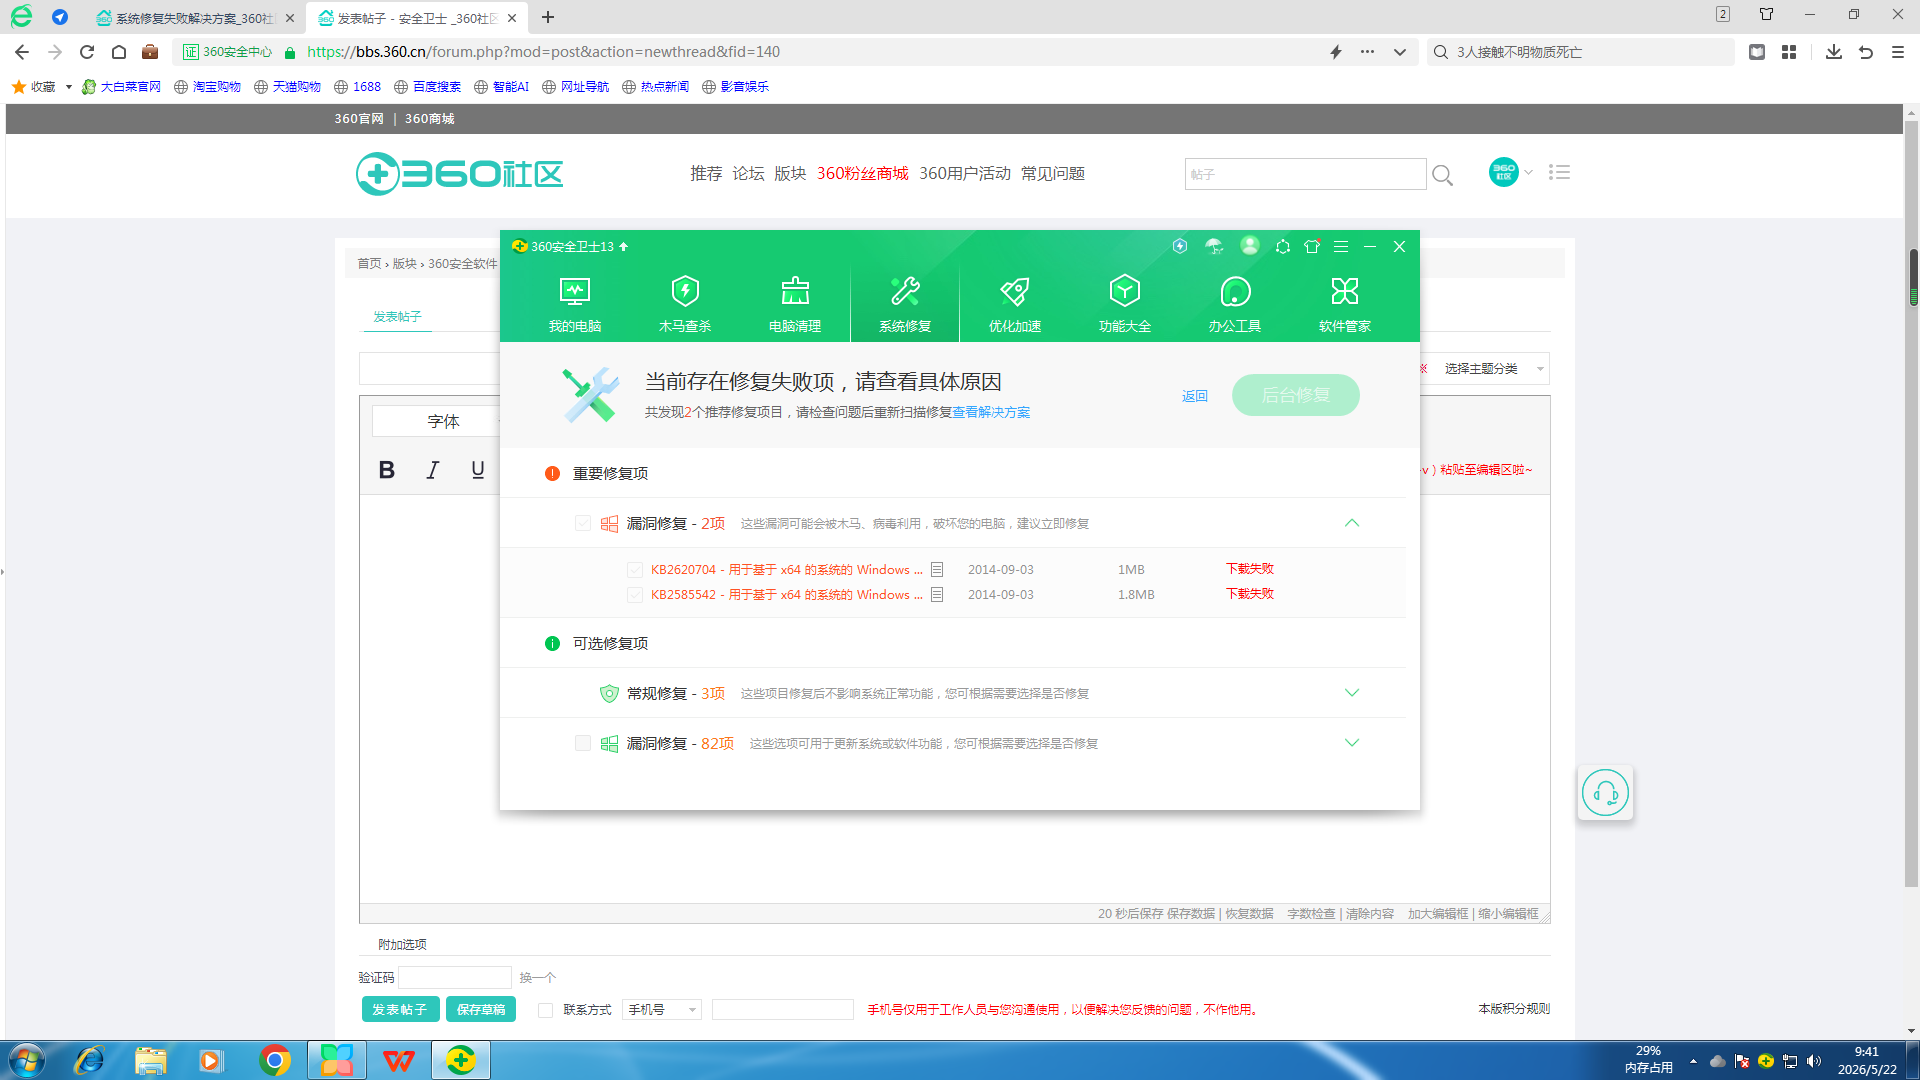The width and height of the screenshot is (1920, 1080).
Task: Open the 推荐 nav item
Action: click(706, 174)
